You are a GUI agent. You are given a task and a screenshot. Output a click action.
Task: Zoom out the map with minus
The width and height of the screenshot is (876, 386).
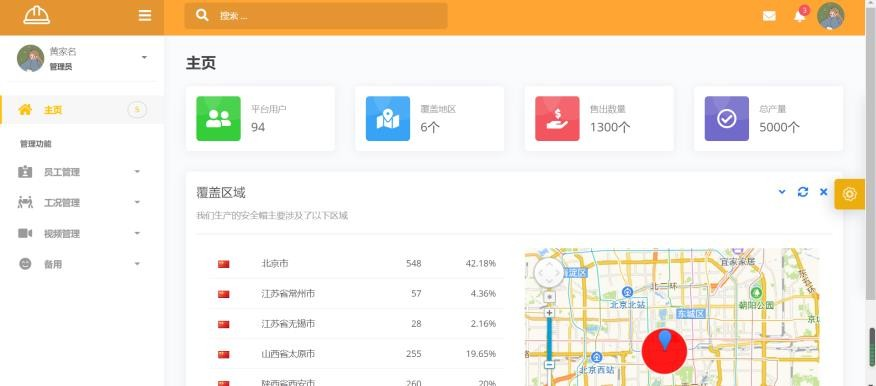point(549,364)
